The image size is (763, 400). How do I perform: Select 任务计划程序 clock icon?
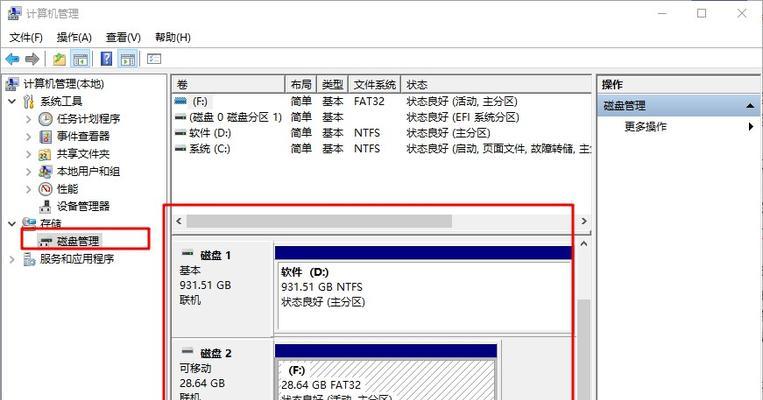(x=45, y=119)
